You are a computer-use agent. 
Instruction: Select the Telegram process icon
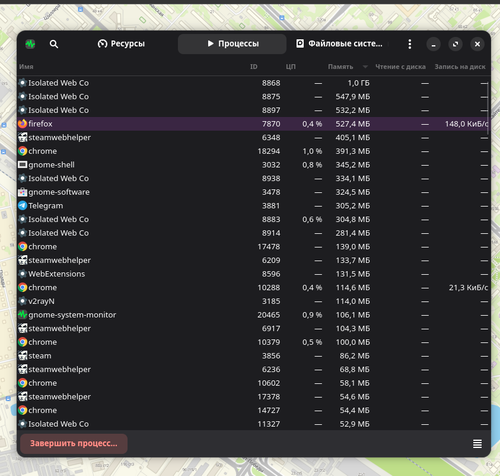click(x=22, y=206)
